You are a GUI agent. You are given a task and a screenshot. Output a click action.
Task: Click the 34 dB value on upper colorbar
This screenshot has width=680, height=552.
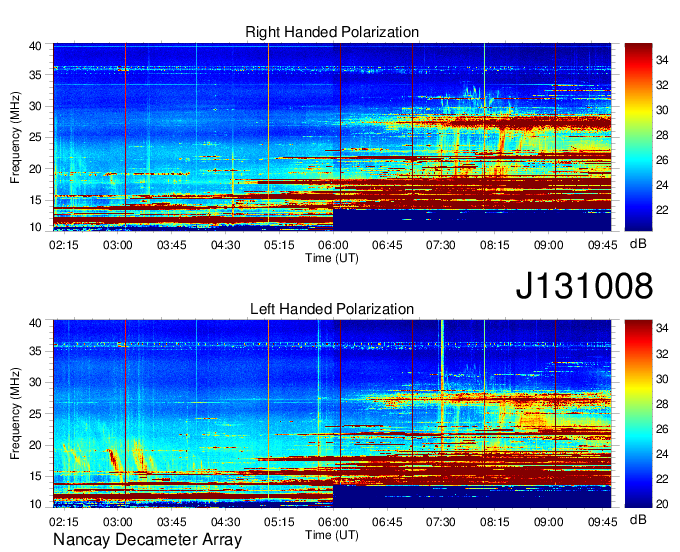click(x=662, y=60)
